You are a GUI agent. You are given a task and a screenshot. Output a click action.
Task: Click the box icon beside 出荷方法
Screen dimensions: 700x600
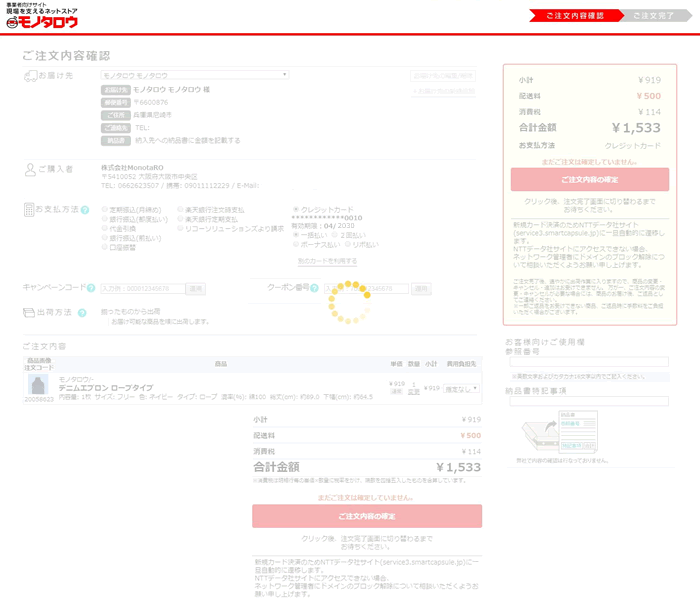[29, 312]
